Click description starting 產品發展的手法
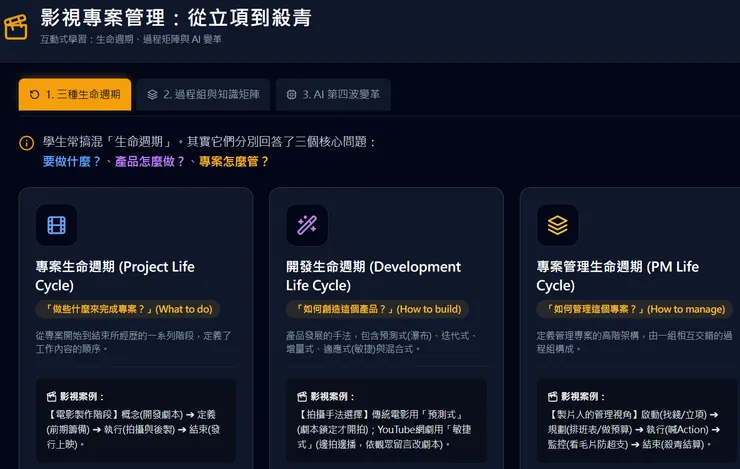 pyautogui.click(x=381, y=342)
